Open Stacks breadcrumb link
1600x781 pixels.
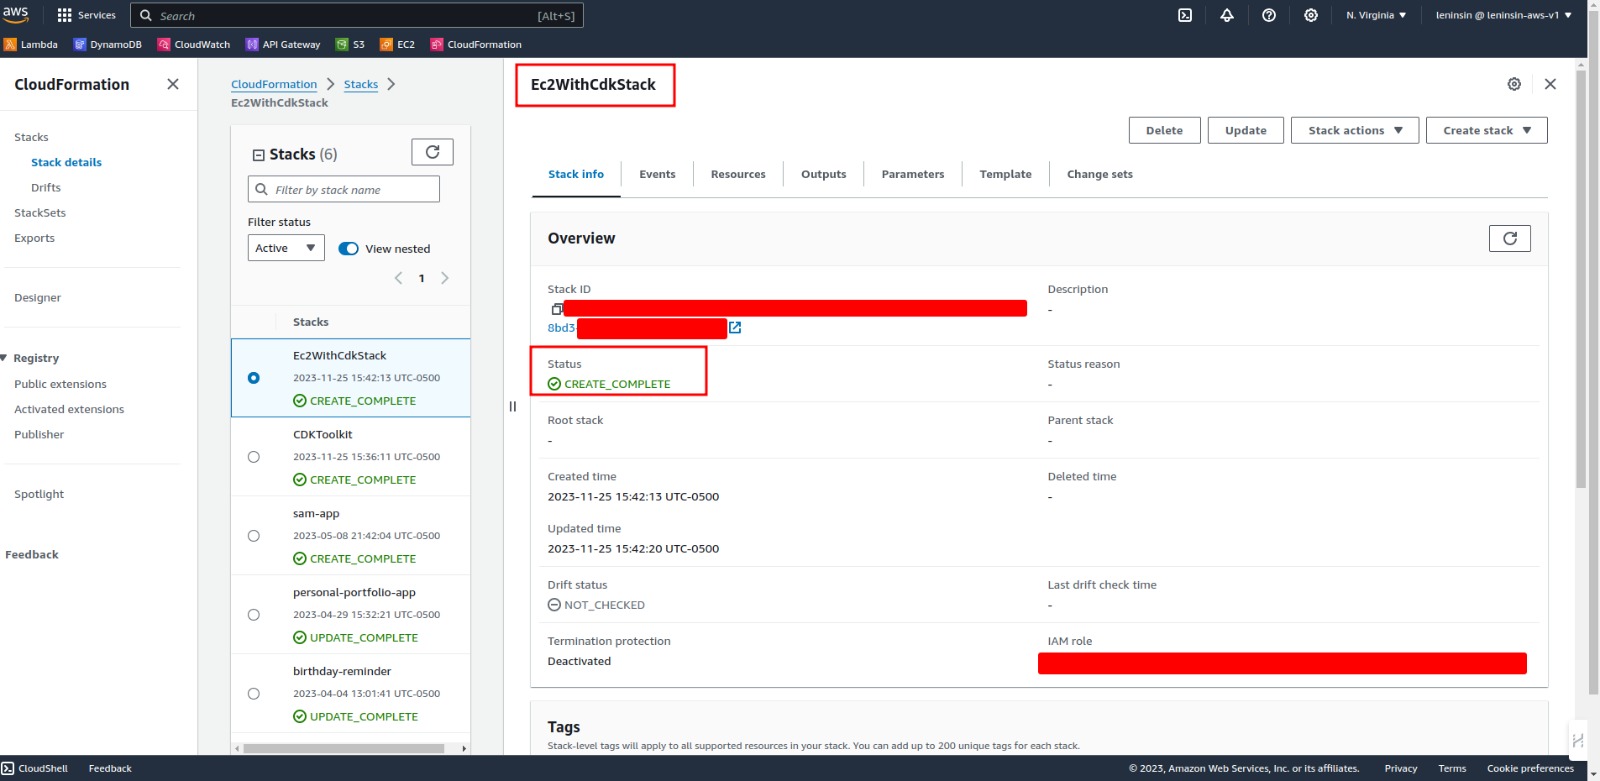[x=361, y=84]
